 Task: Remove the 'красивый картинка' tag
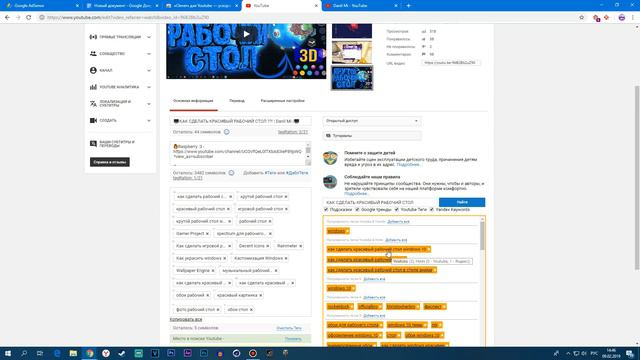[260, 296]
